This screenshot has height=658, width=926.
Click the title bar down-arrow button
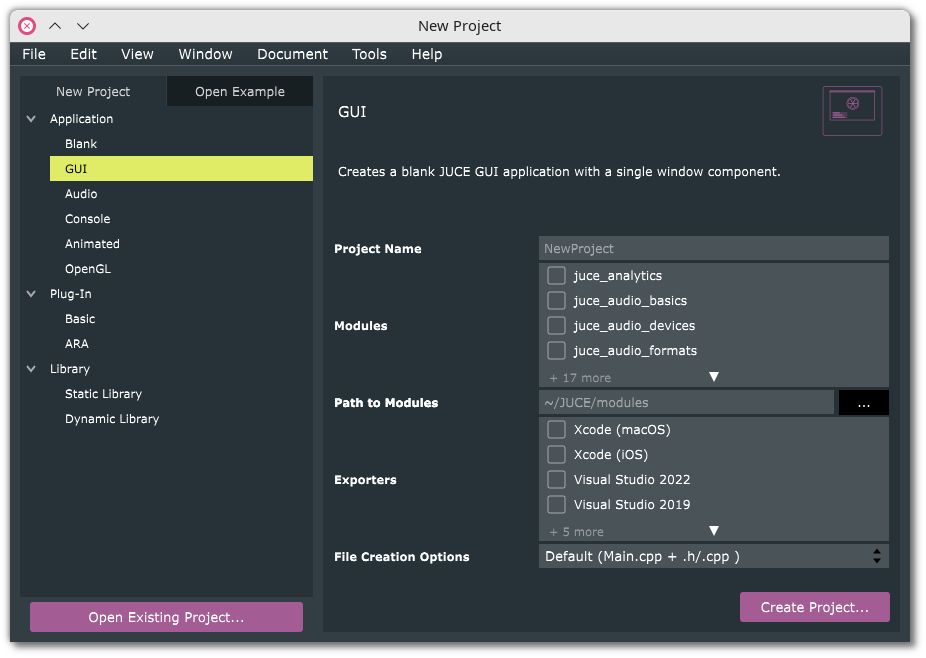(83, 26)
